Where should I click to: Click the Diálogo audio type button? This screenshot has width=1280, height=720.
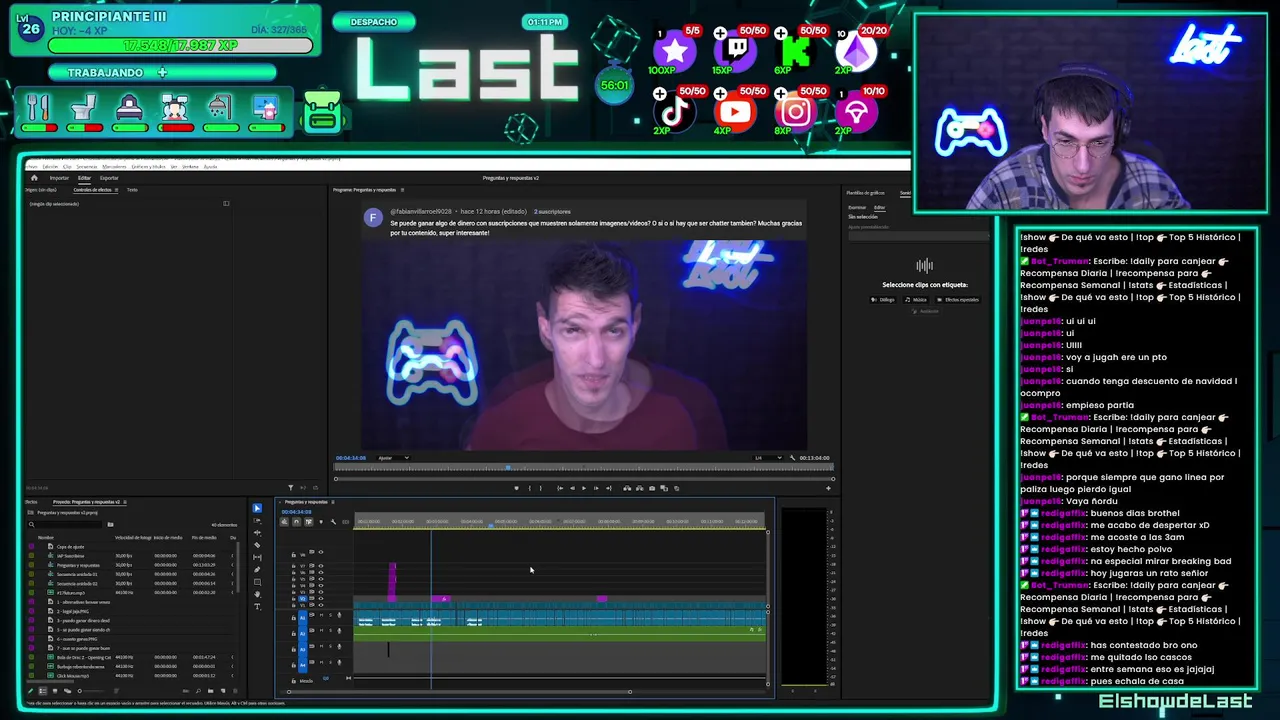883,299
